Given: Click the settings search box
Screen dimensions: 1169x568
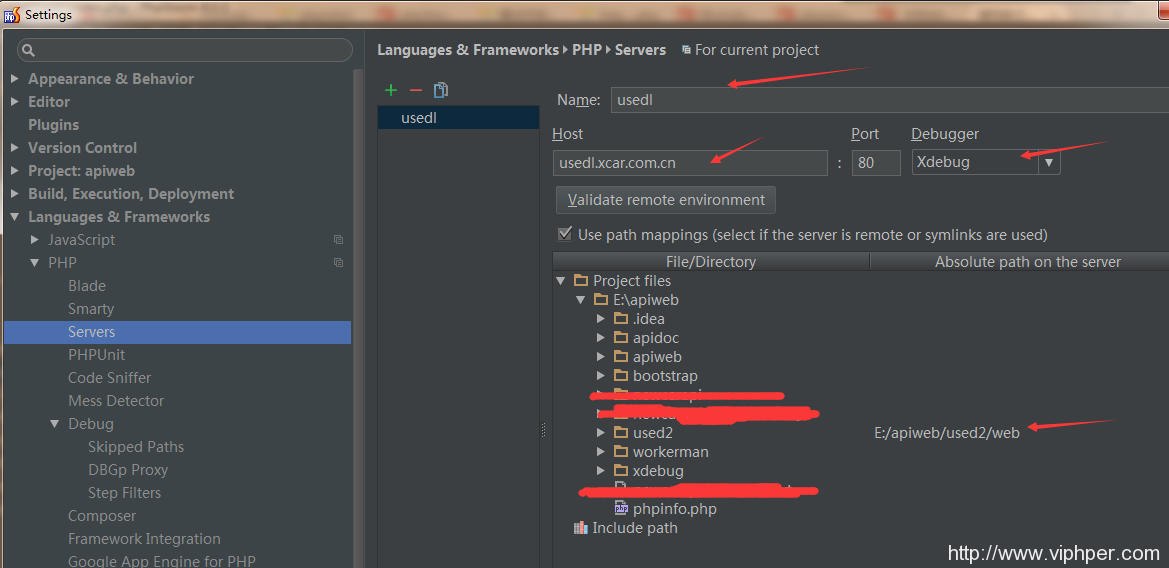Looking at the screenshot, I should 184,50.
